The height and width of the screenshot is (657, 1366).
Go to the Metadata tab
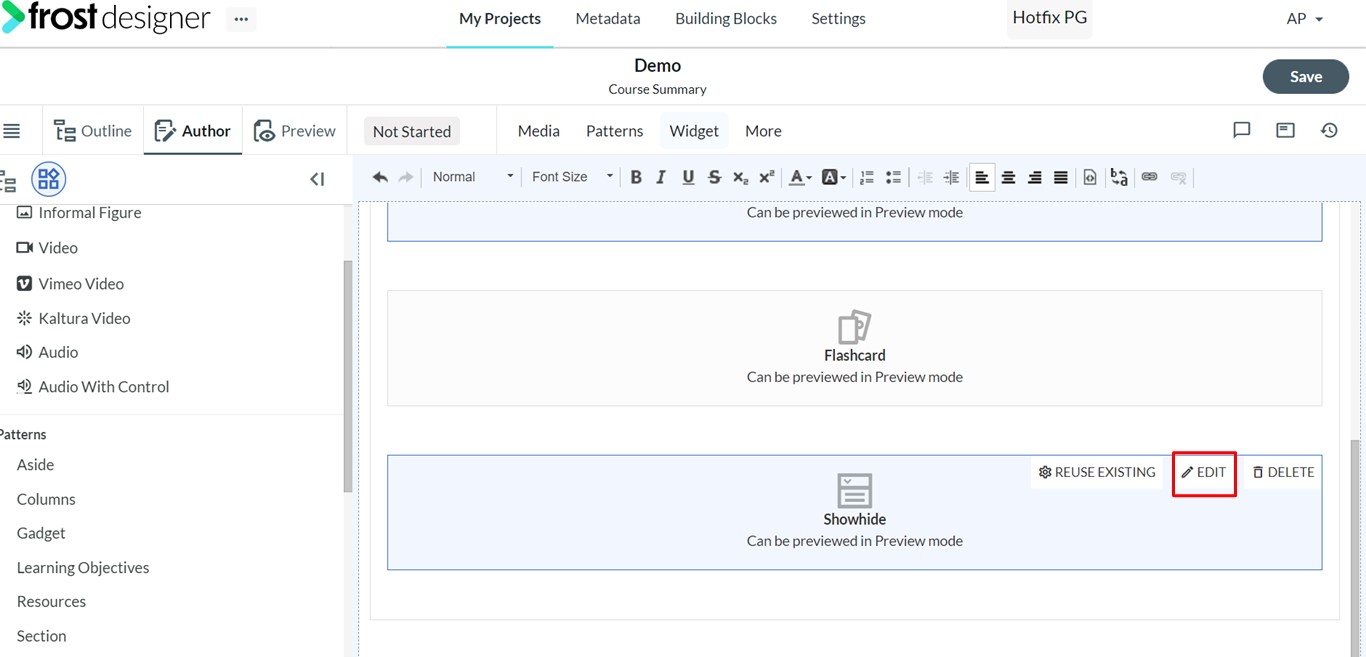(x=608, y=19)
